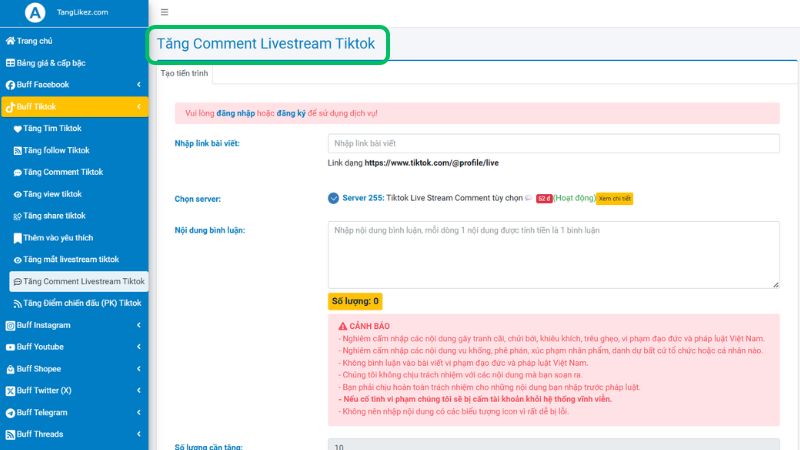Click the Tăng Comment Livestream Tiktok page heading
Image resolution: width=800 pixels, height=450 pixels.
pyautogui.click(x=266, y=43)
